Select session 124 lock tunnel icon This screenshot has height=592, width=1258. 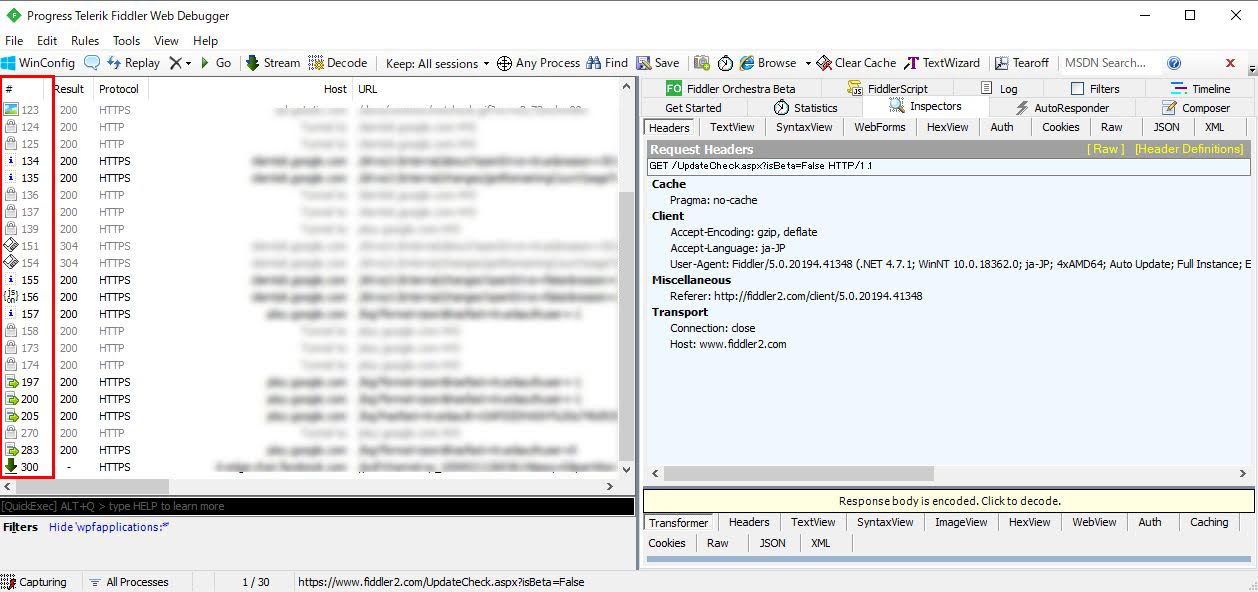coord(11,127)
